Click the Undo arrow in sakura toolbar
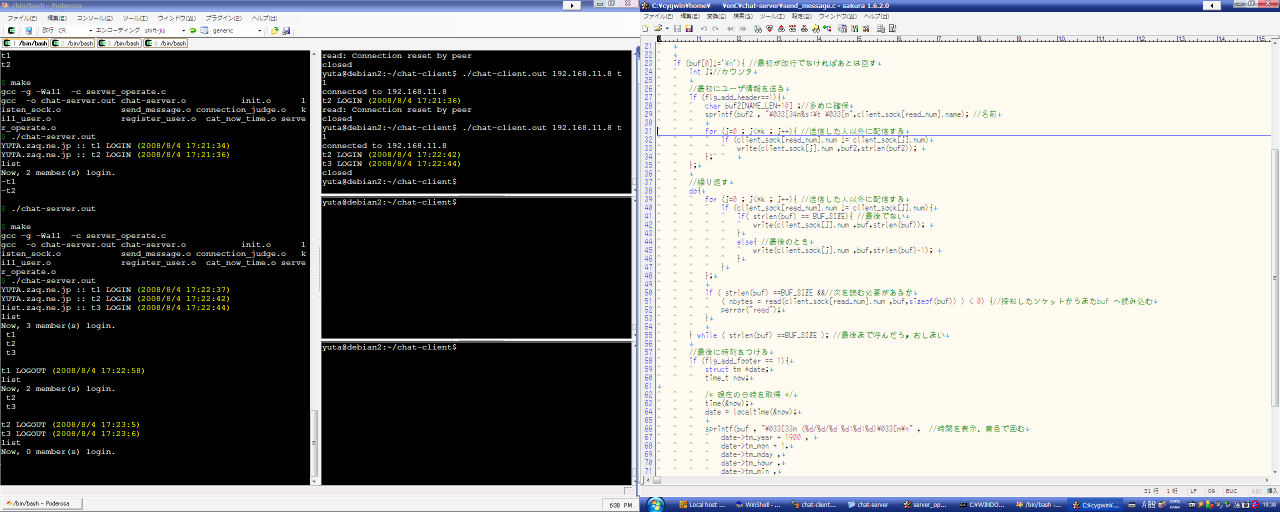This screenshot has height=512, width=1280. (x=704, y=29)
